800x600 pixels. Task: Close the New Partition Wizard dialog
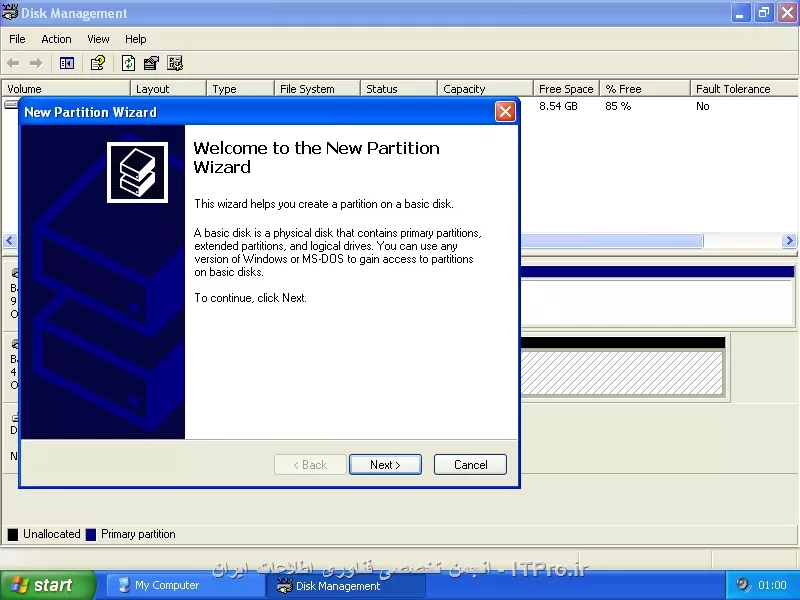point(505,111)
